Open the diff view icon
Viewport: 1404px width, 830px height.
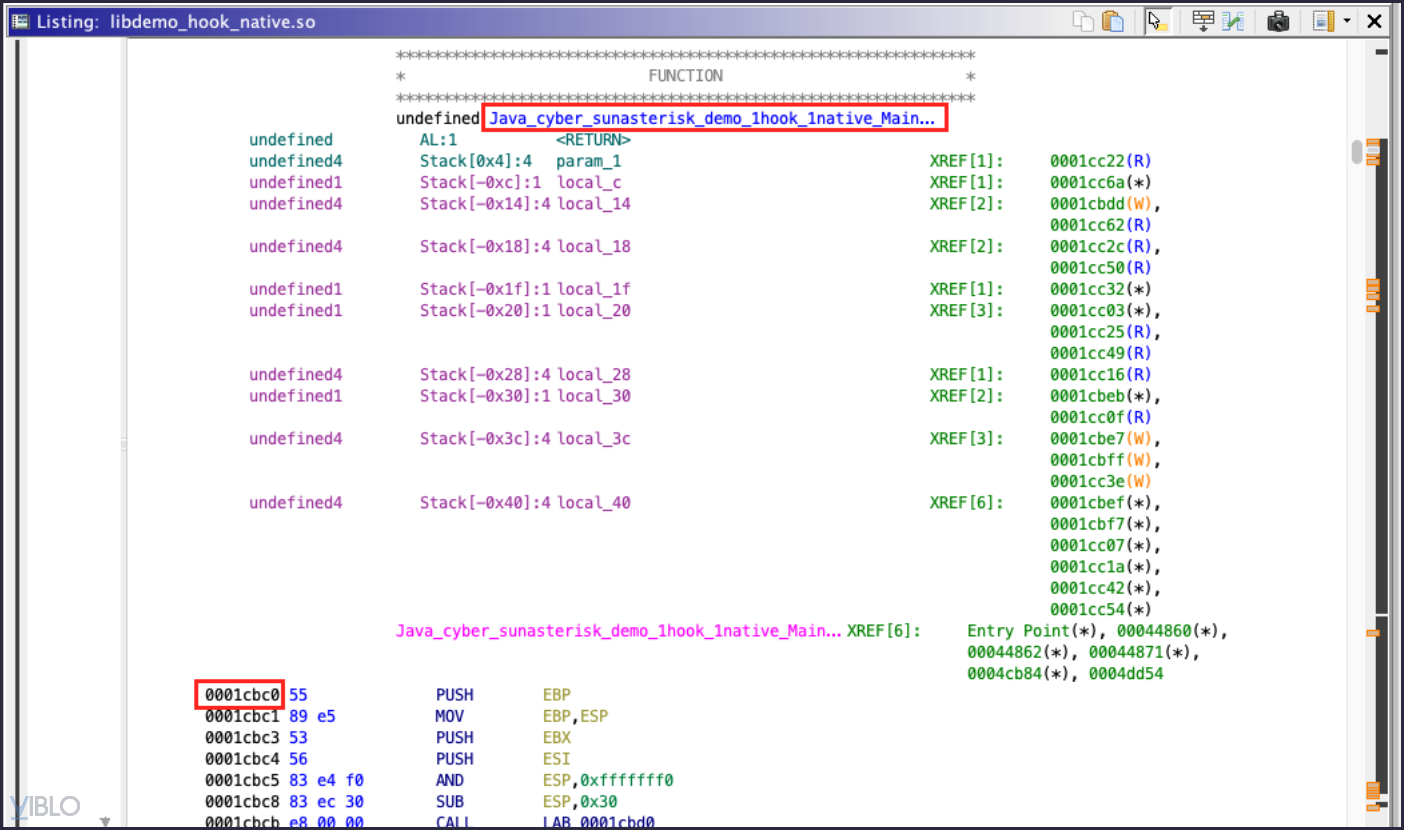click(x=1233, y=21)
